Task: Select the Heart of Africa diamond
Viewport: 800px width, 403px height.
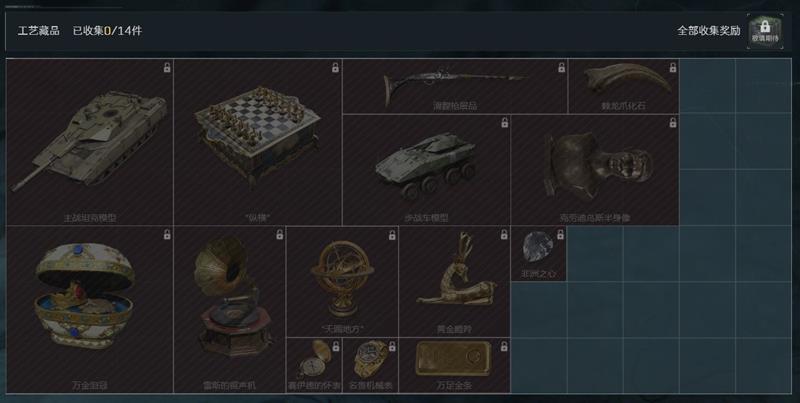Action: [539, 254]
